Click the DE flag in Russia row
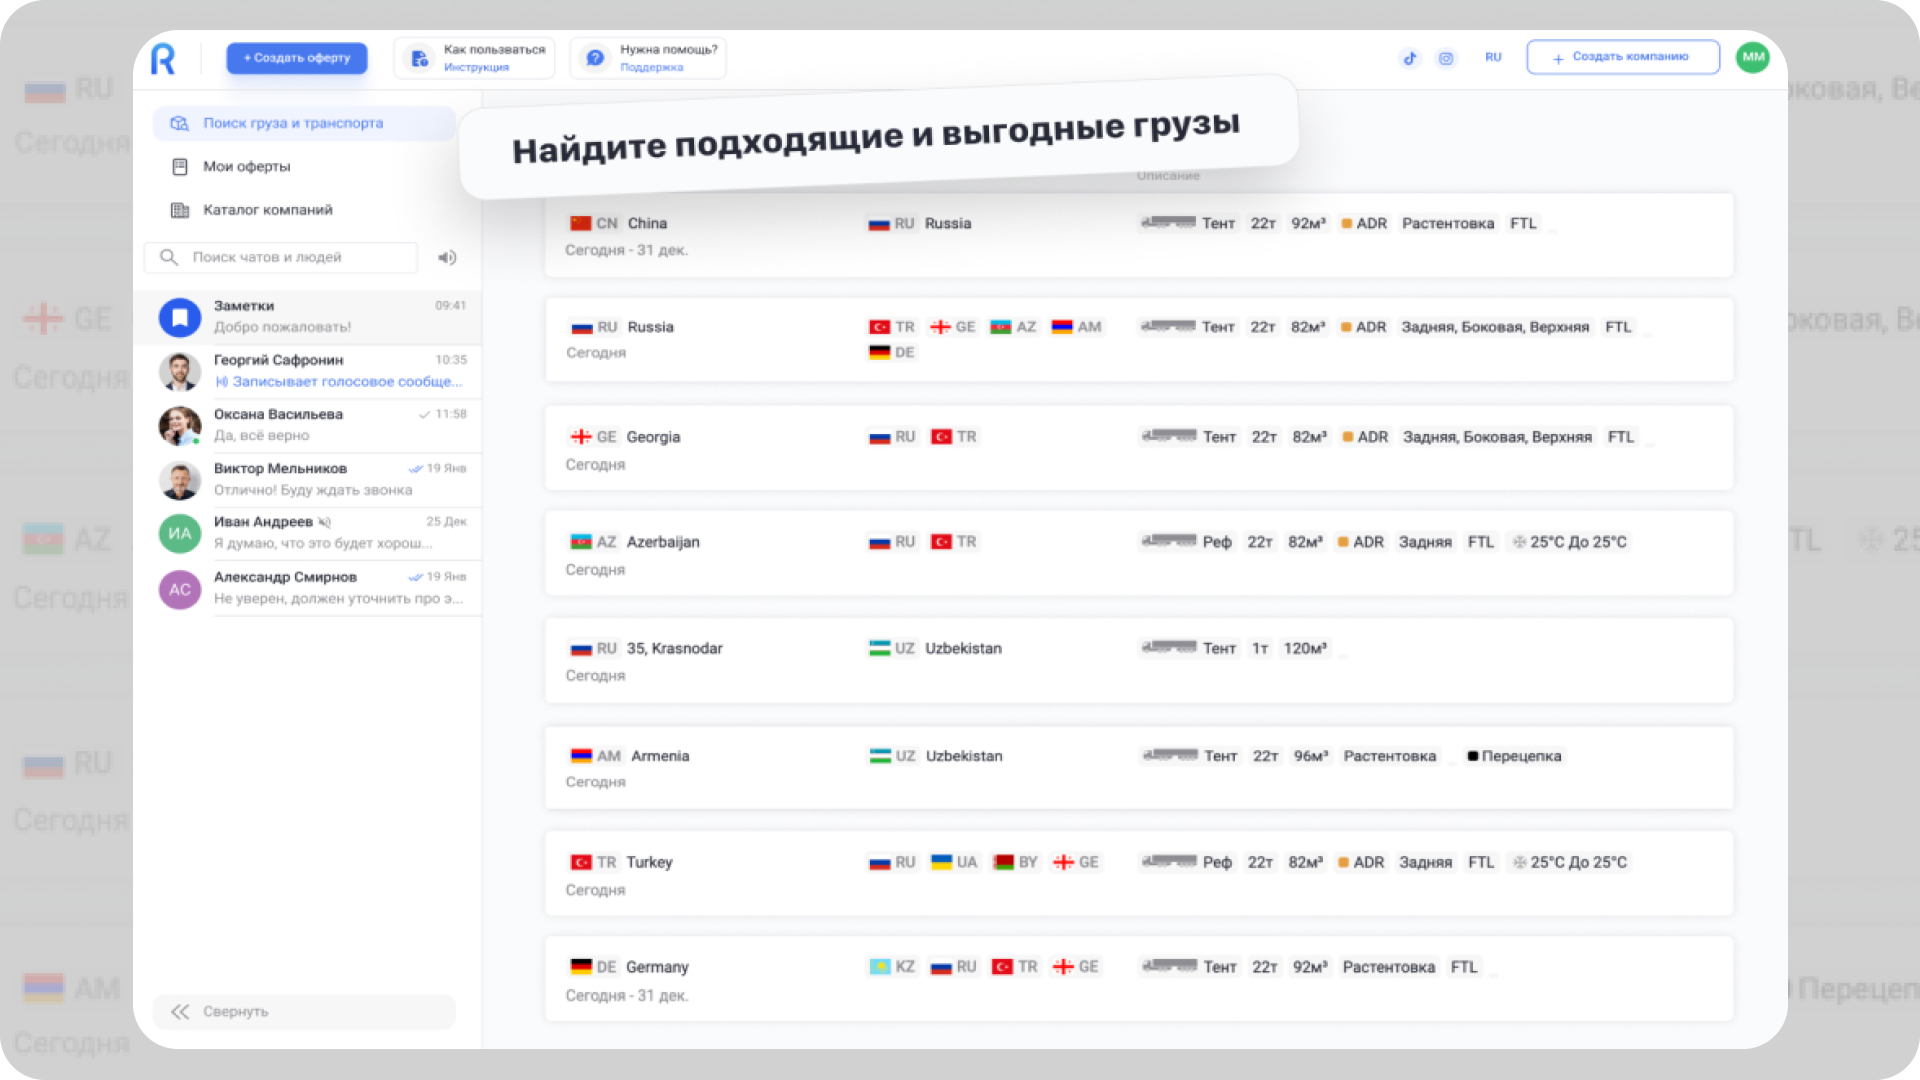The image size is (1920, 1080). (880, 352)
